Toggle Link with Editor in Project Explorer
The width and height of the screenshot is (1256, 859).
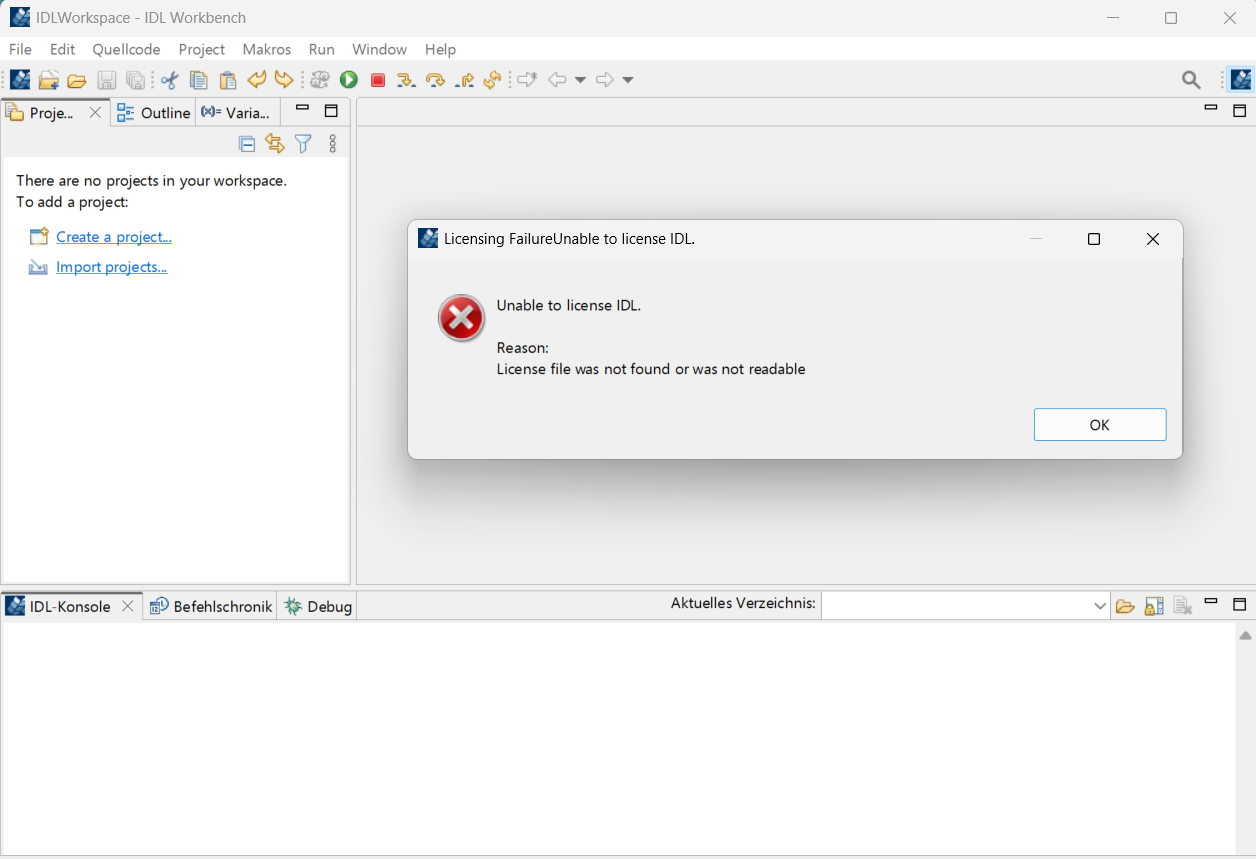click(x=275, y=144)
